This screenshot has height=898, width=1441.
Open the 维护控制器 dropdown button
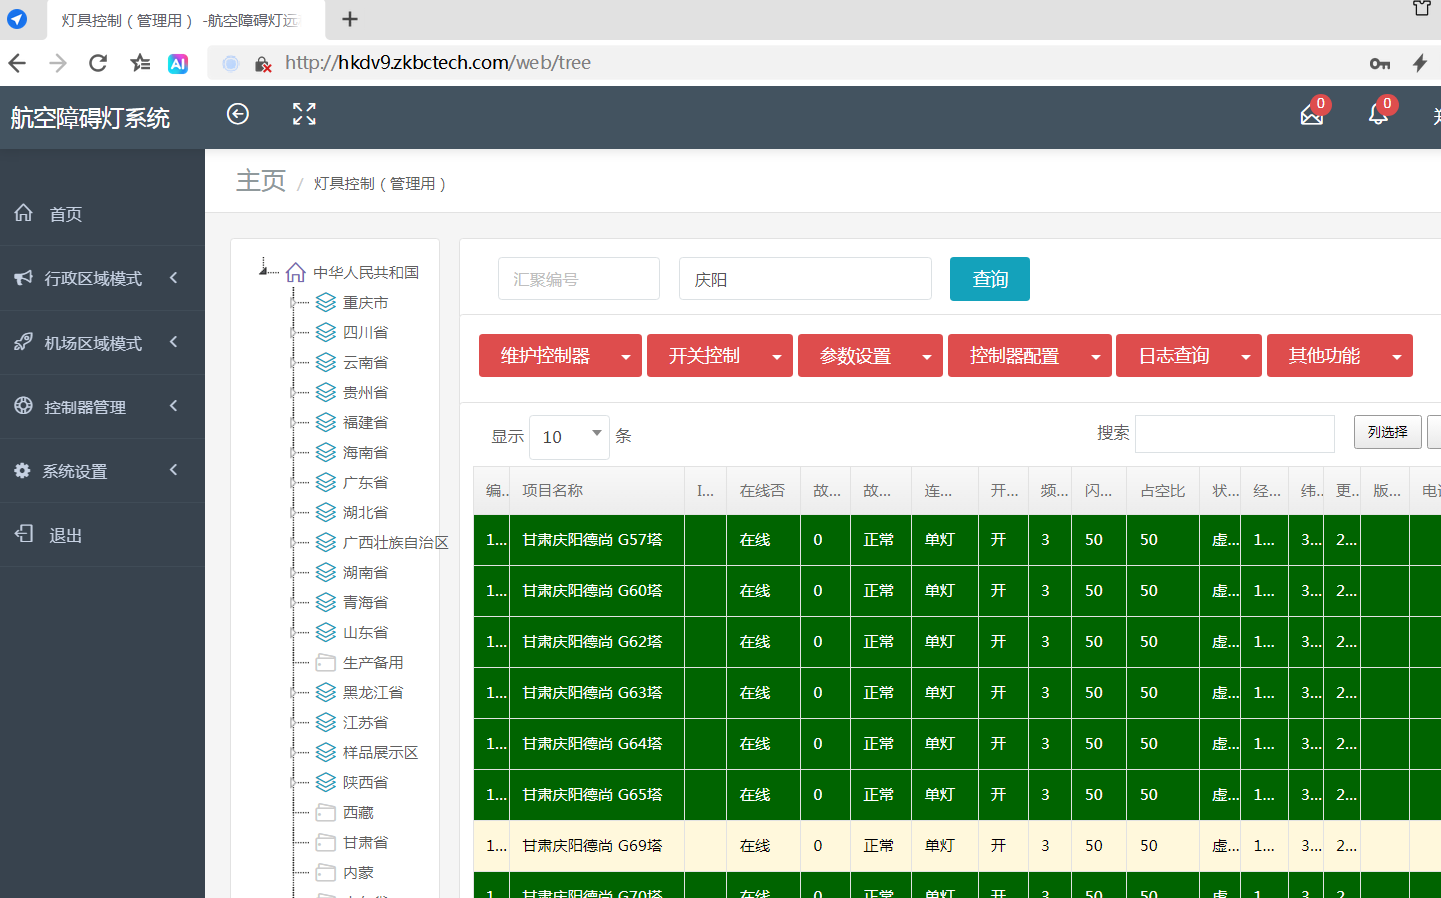[x=560, y=356]
